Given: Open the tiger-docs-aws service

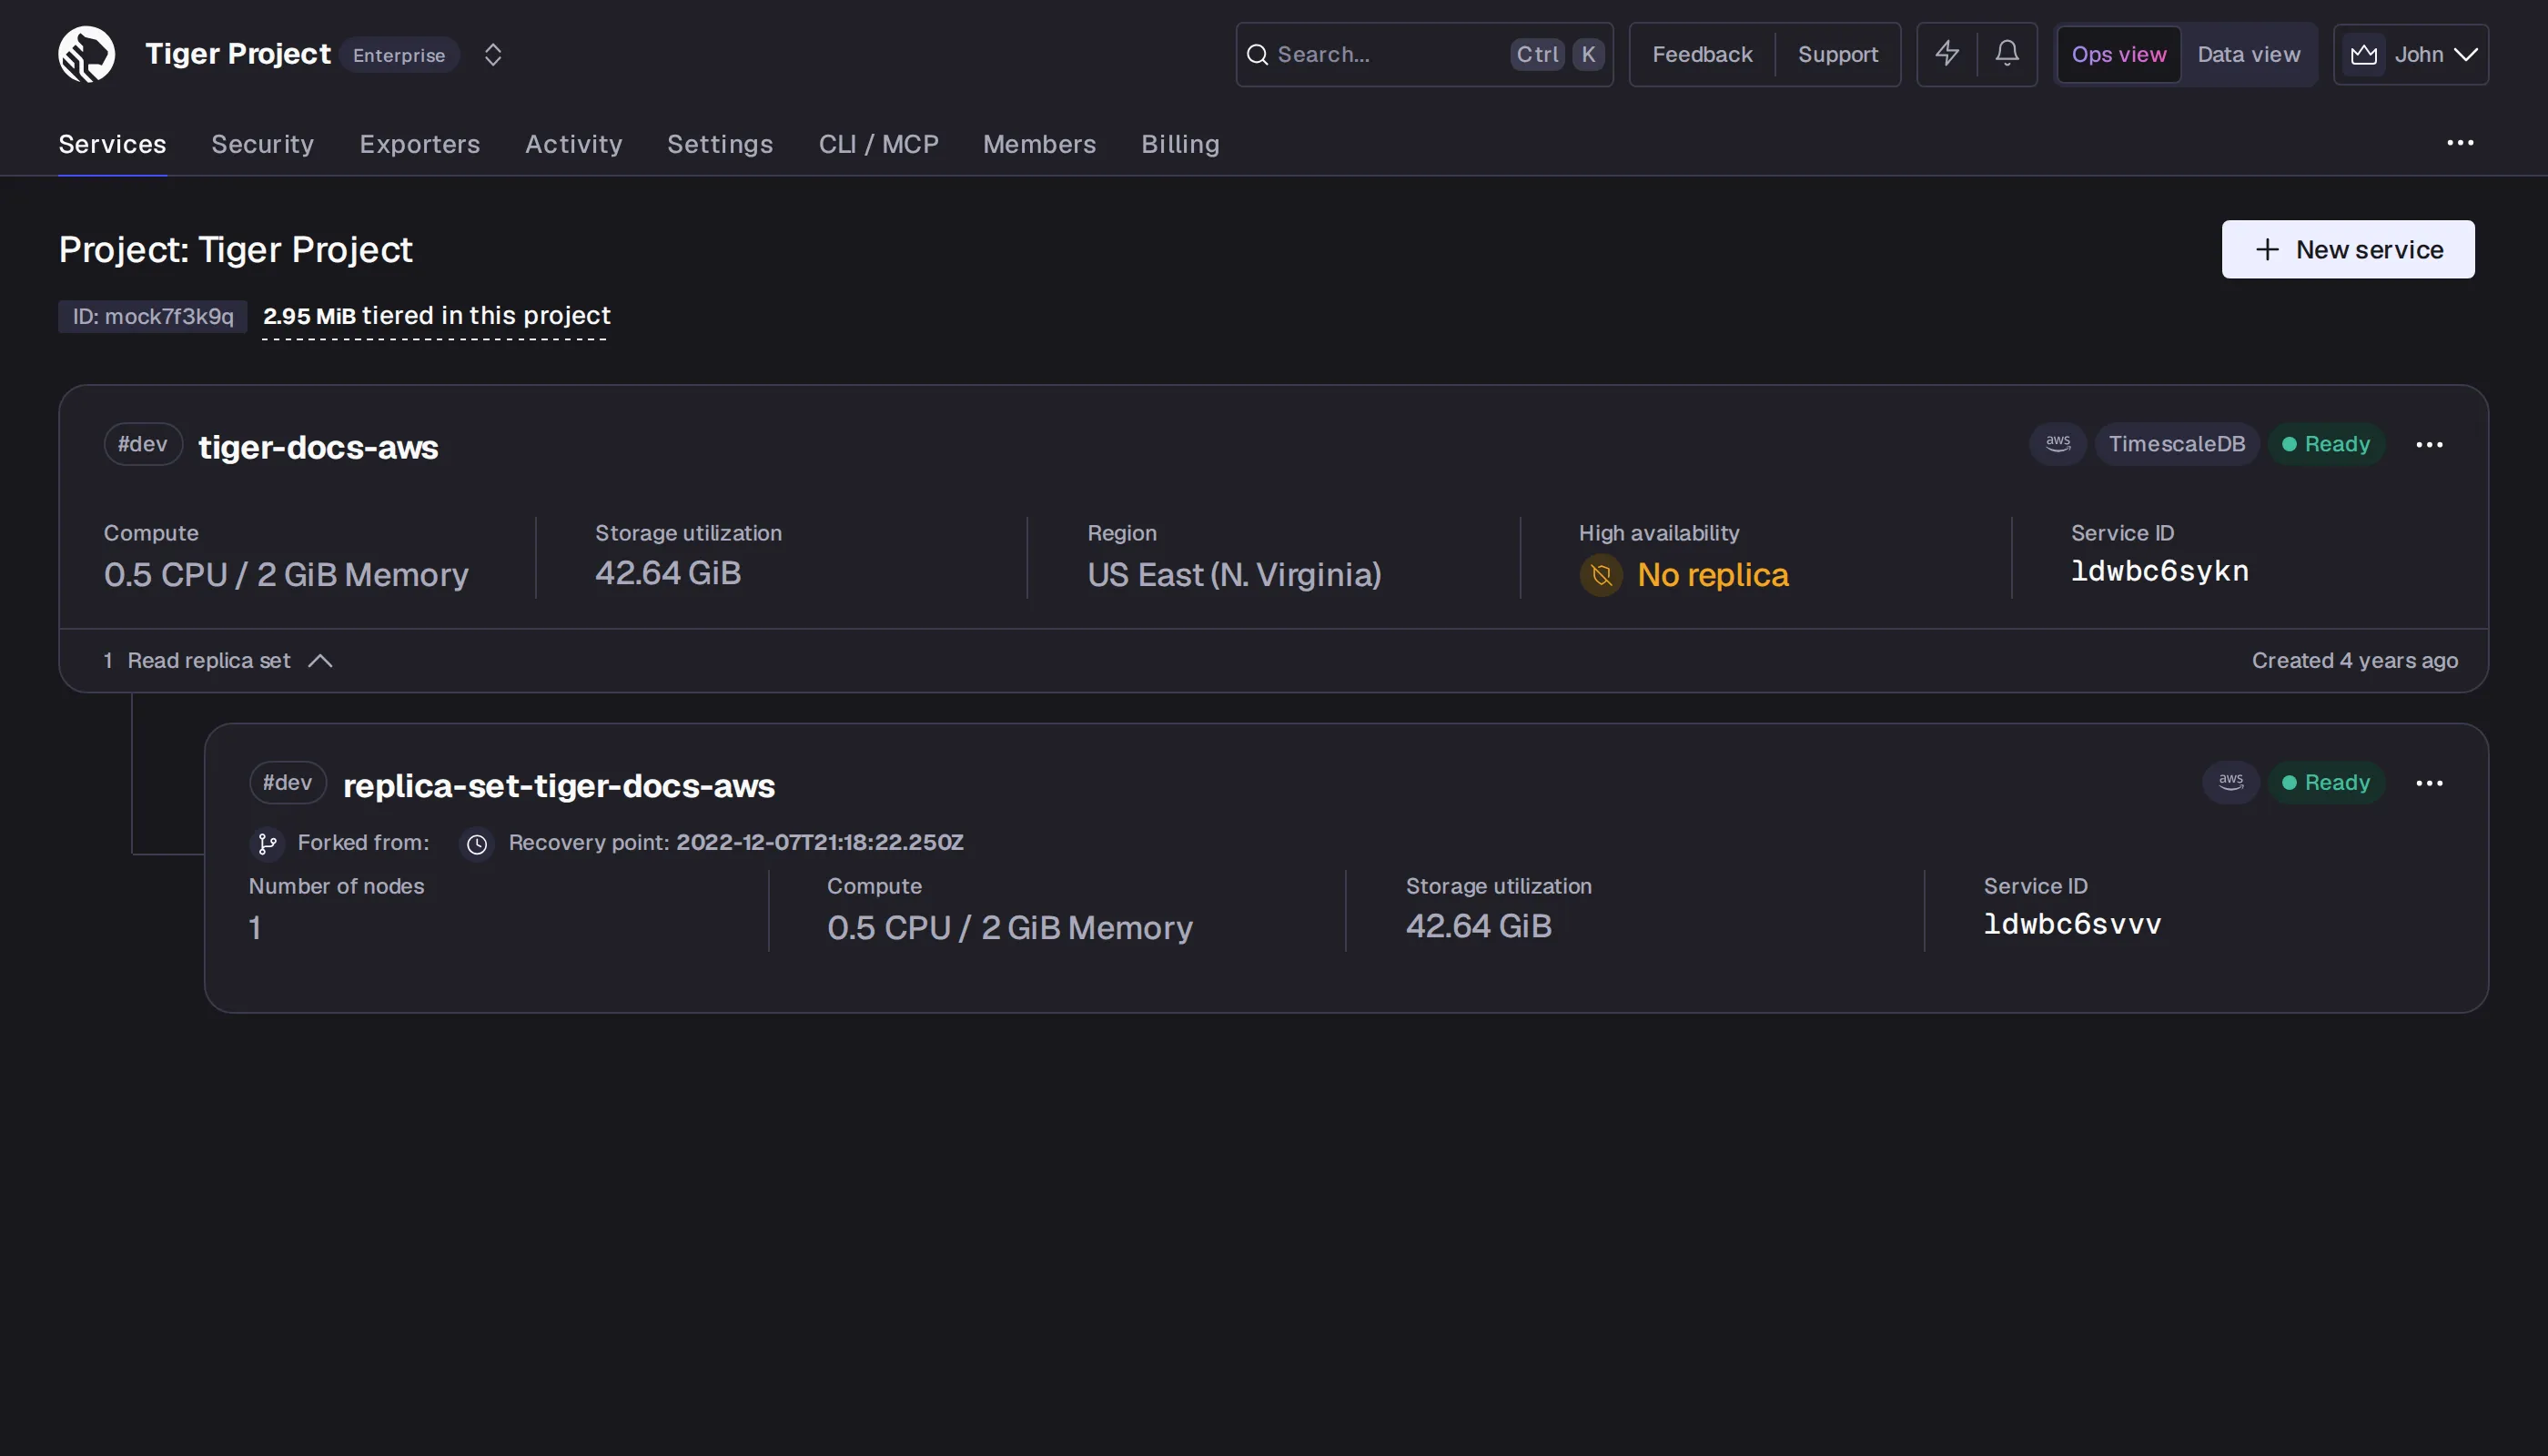Looking at the screenshot, I should [318, 446].
